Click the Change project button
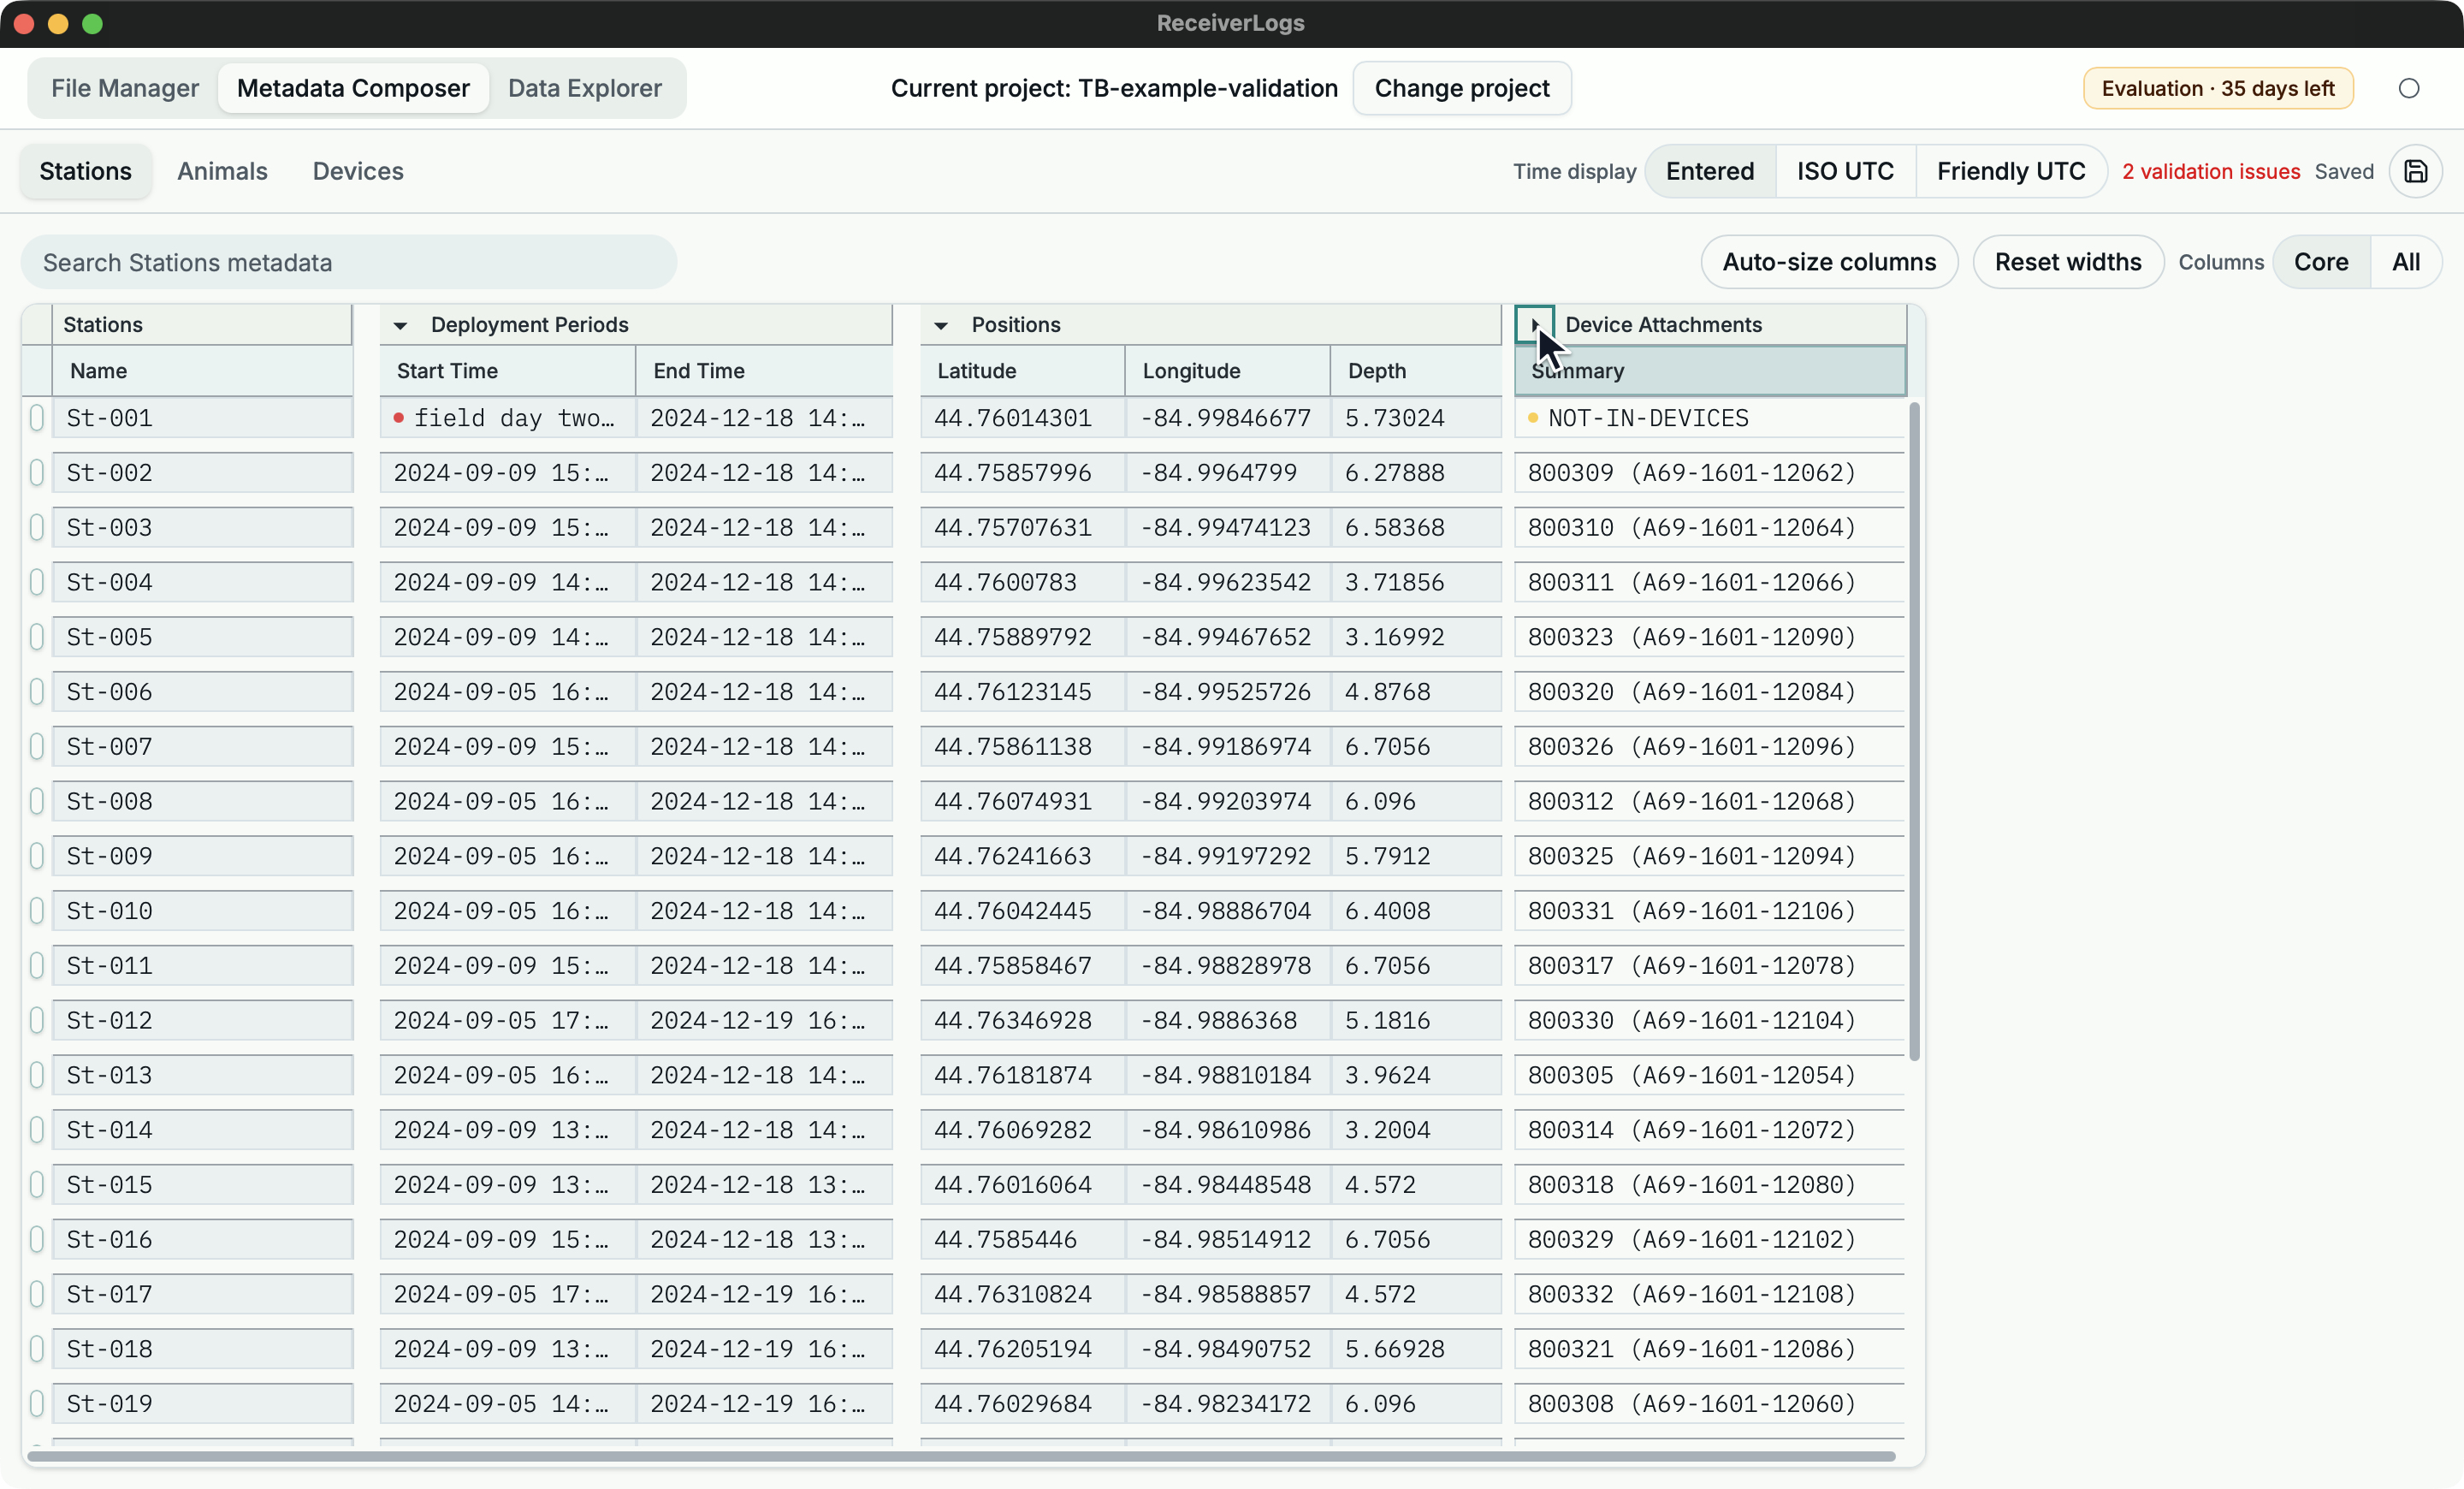Viewport: 2464px width, 1489px height. pos(1462,88)
